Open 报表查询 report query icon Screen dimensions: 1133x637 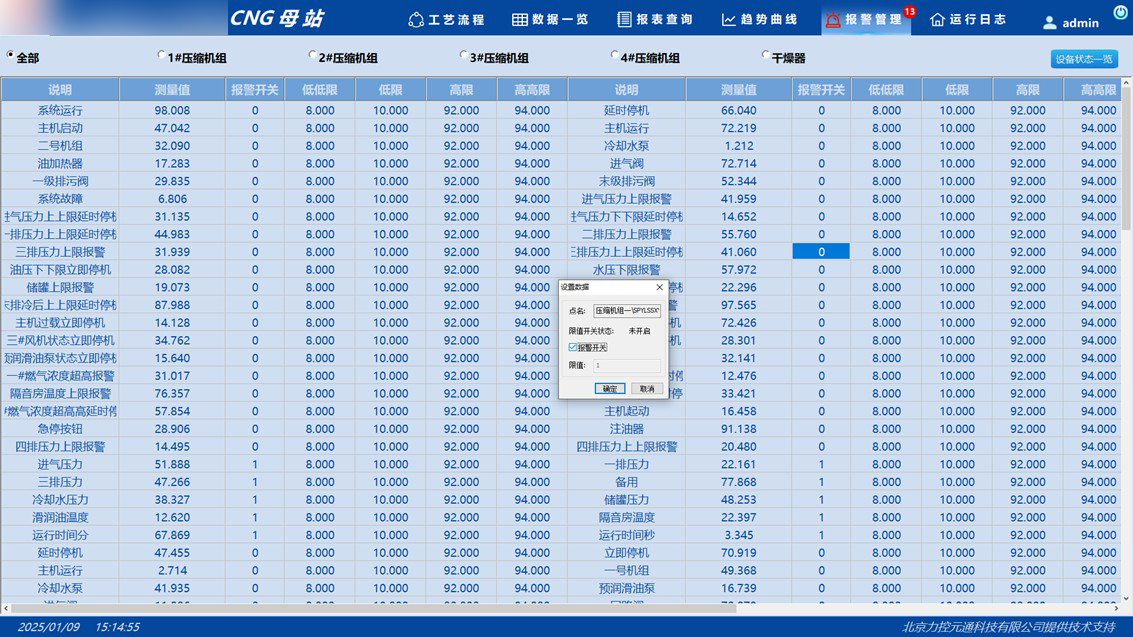pyautogui.click(x=624, y=20)
